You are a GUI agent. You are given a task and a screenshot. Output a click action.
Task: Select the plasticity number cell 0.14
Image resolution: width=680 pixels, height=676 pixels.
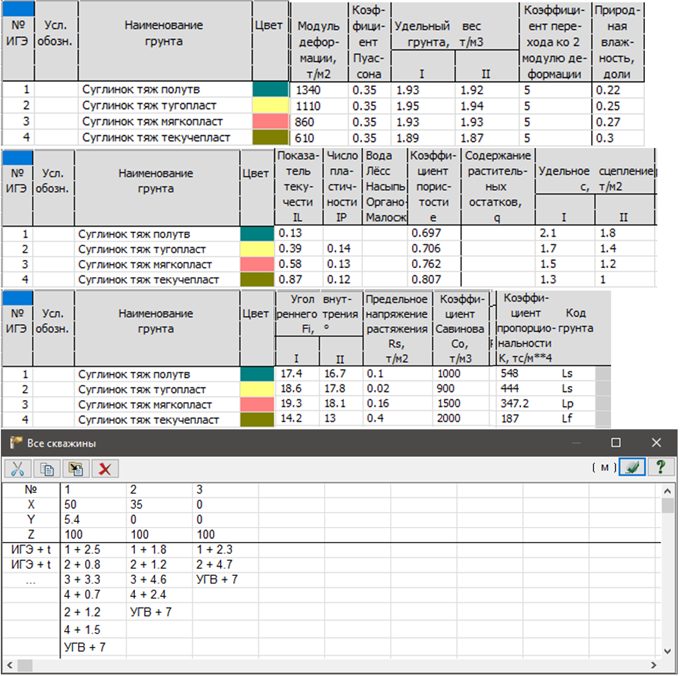[x=343, y=248]
